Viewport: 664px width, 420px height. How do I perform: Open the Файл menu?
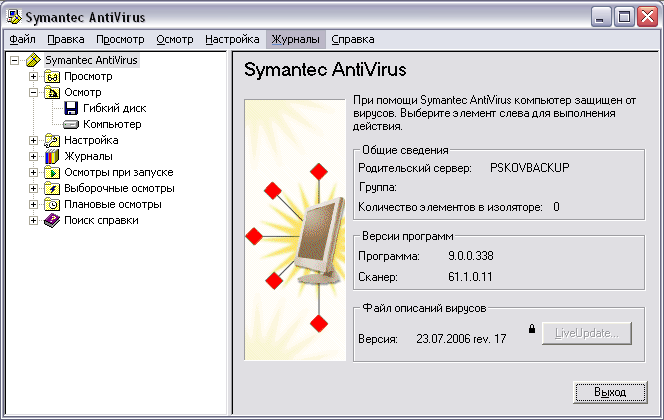point(22,39)
